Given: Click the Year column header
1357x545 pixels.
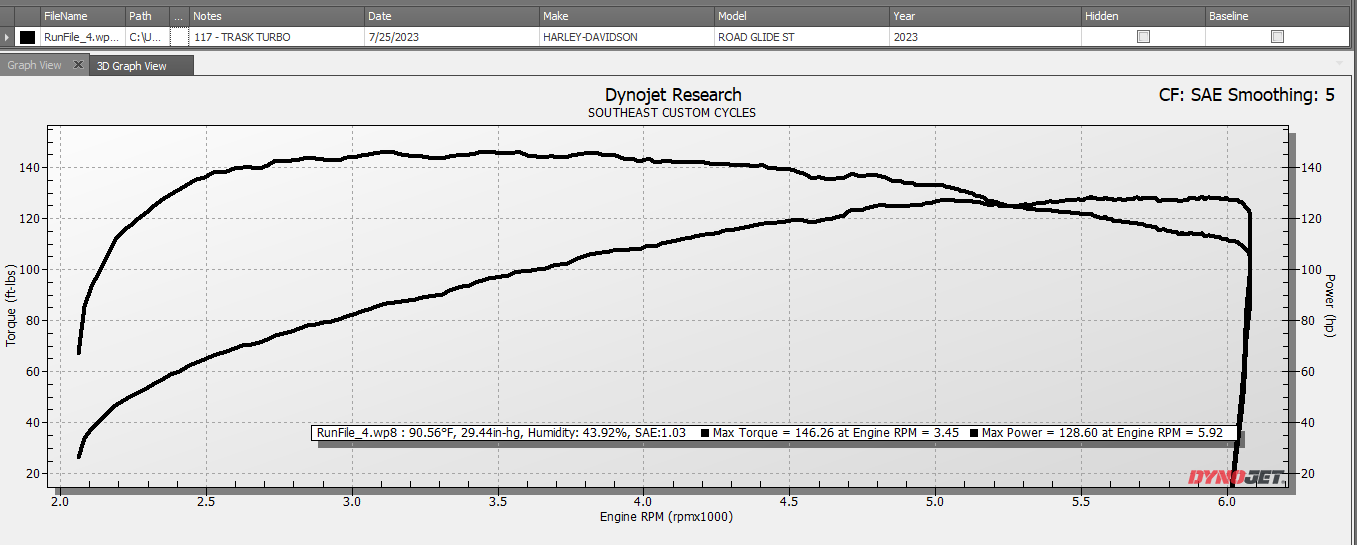Looking at the screenshot, I should click(x=985, y=17).
